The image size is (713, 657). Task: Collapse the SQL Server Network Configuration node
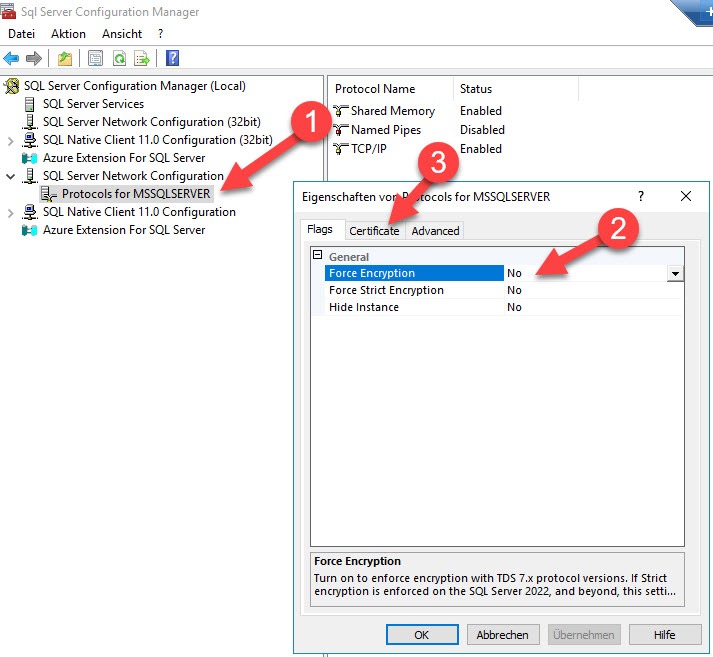pyautogui.click(x=11, y=176)
